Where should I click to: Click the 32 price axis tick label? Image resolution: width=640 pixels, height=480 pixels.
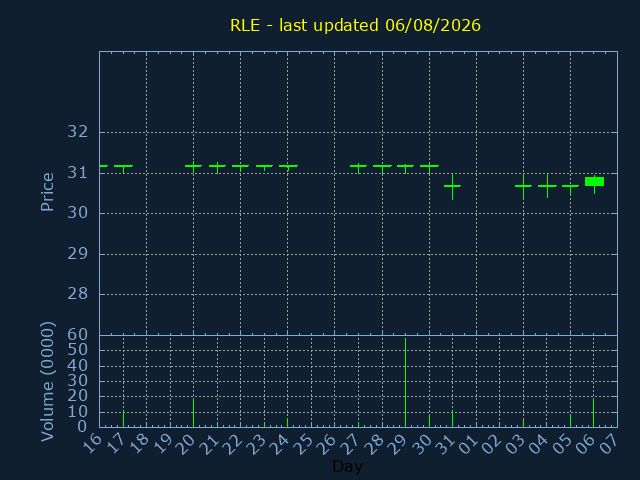[x=78, y=132]
